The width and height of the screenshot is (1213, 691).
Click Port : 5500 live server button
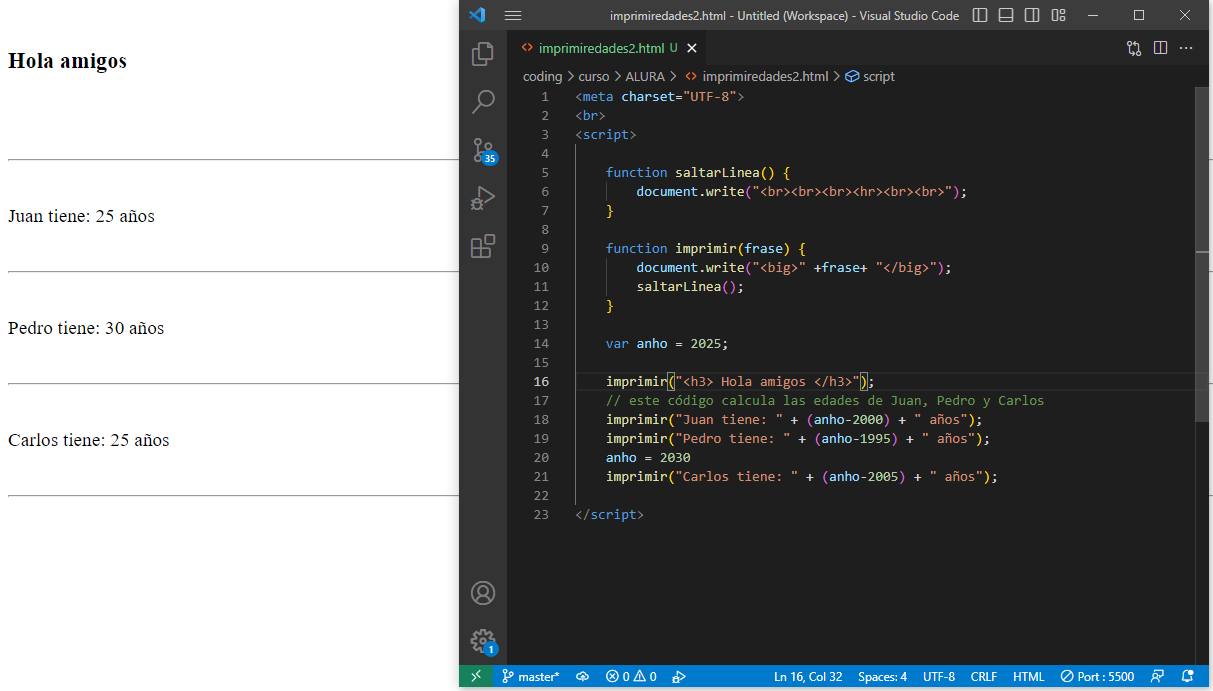click(x=1097, y=677)
